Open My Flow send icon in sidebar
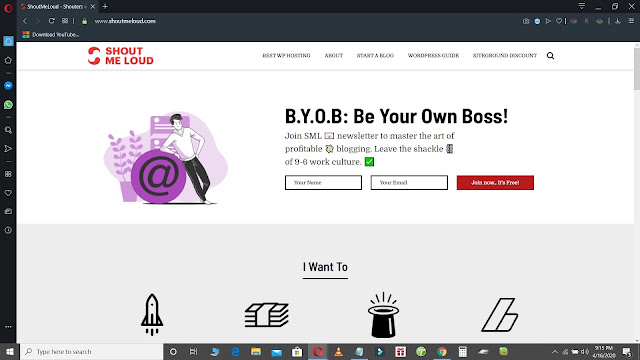This screenshot has width=640, height=360. (8, 149)
